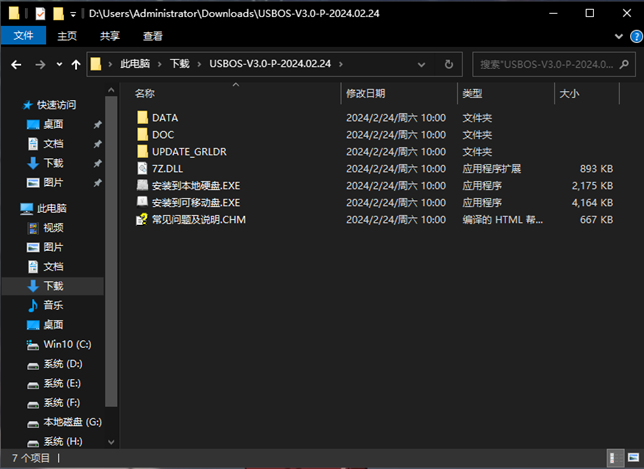Select Win10 (C:) drive in sidebar
644x469 pixels.
tap(67, 344)
